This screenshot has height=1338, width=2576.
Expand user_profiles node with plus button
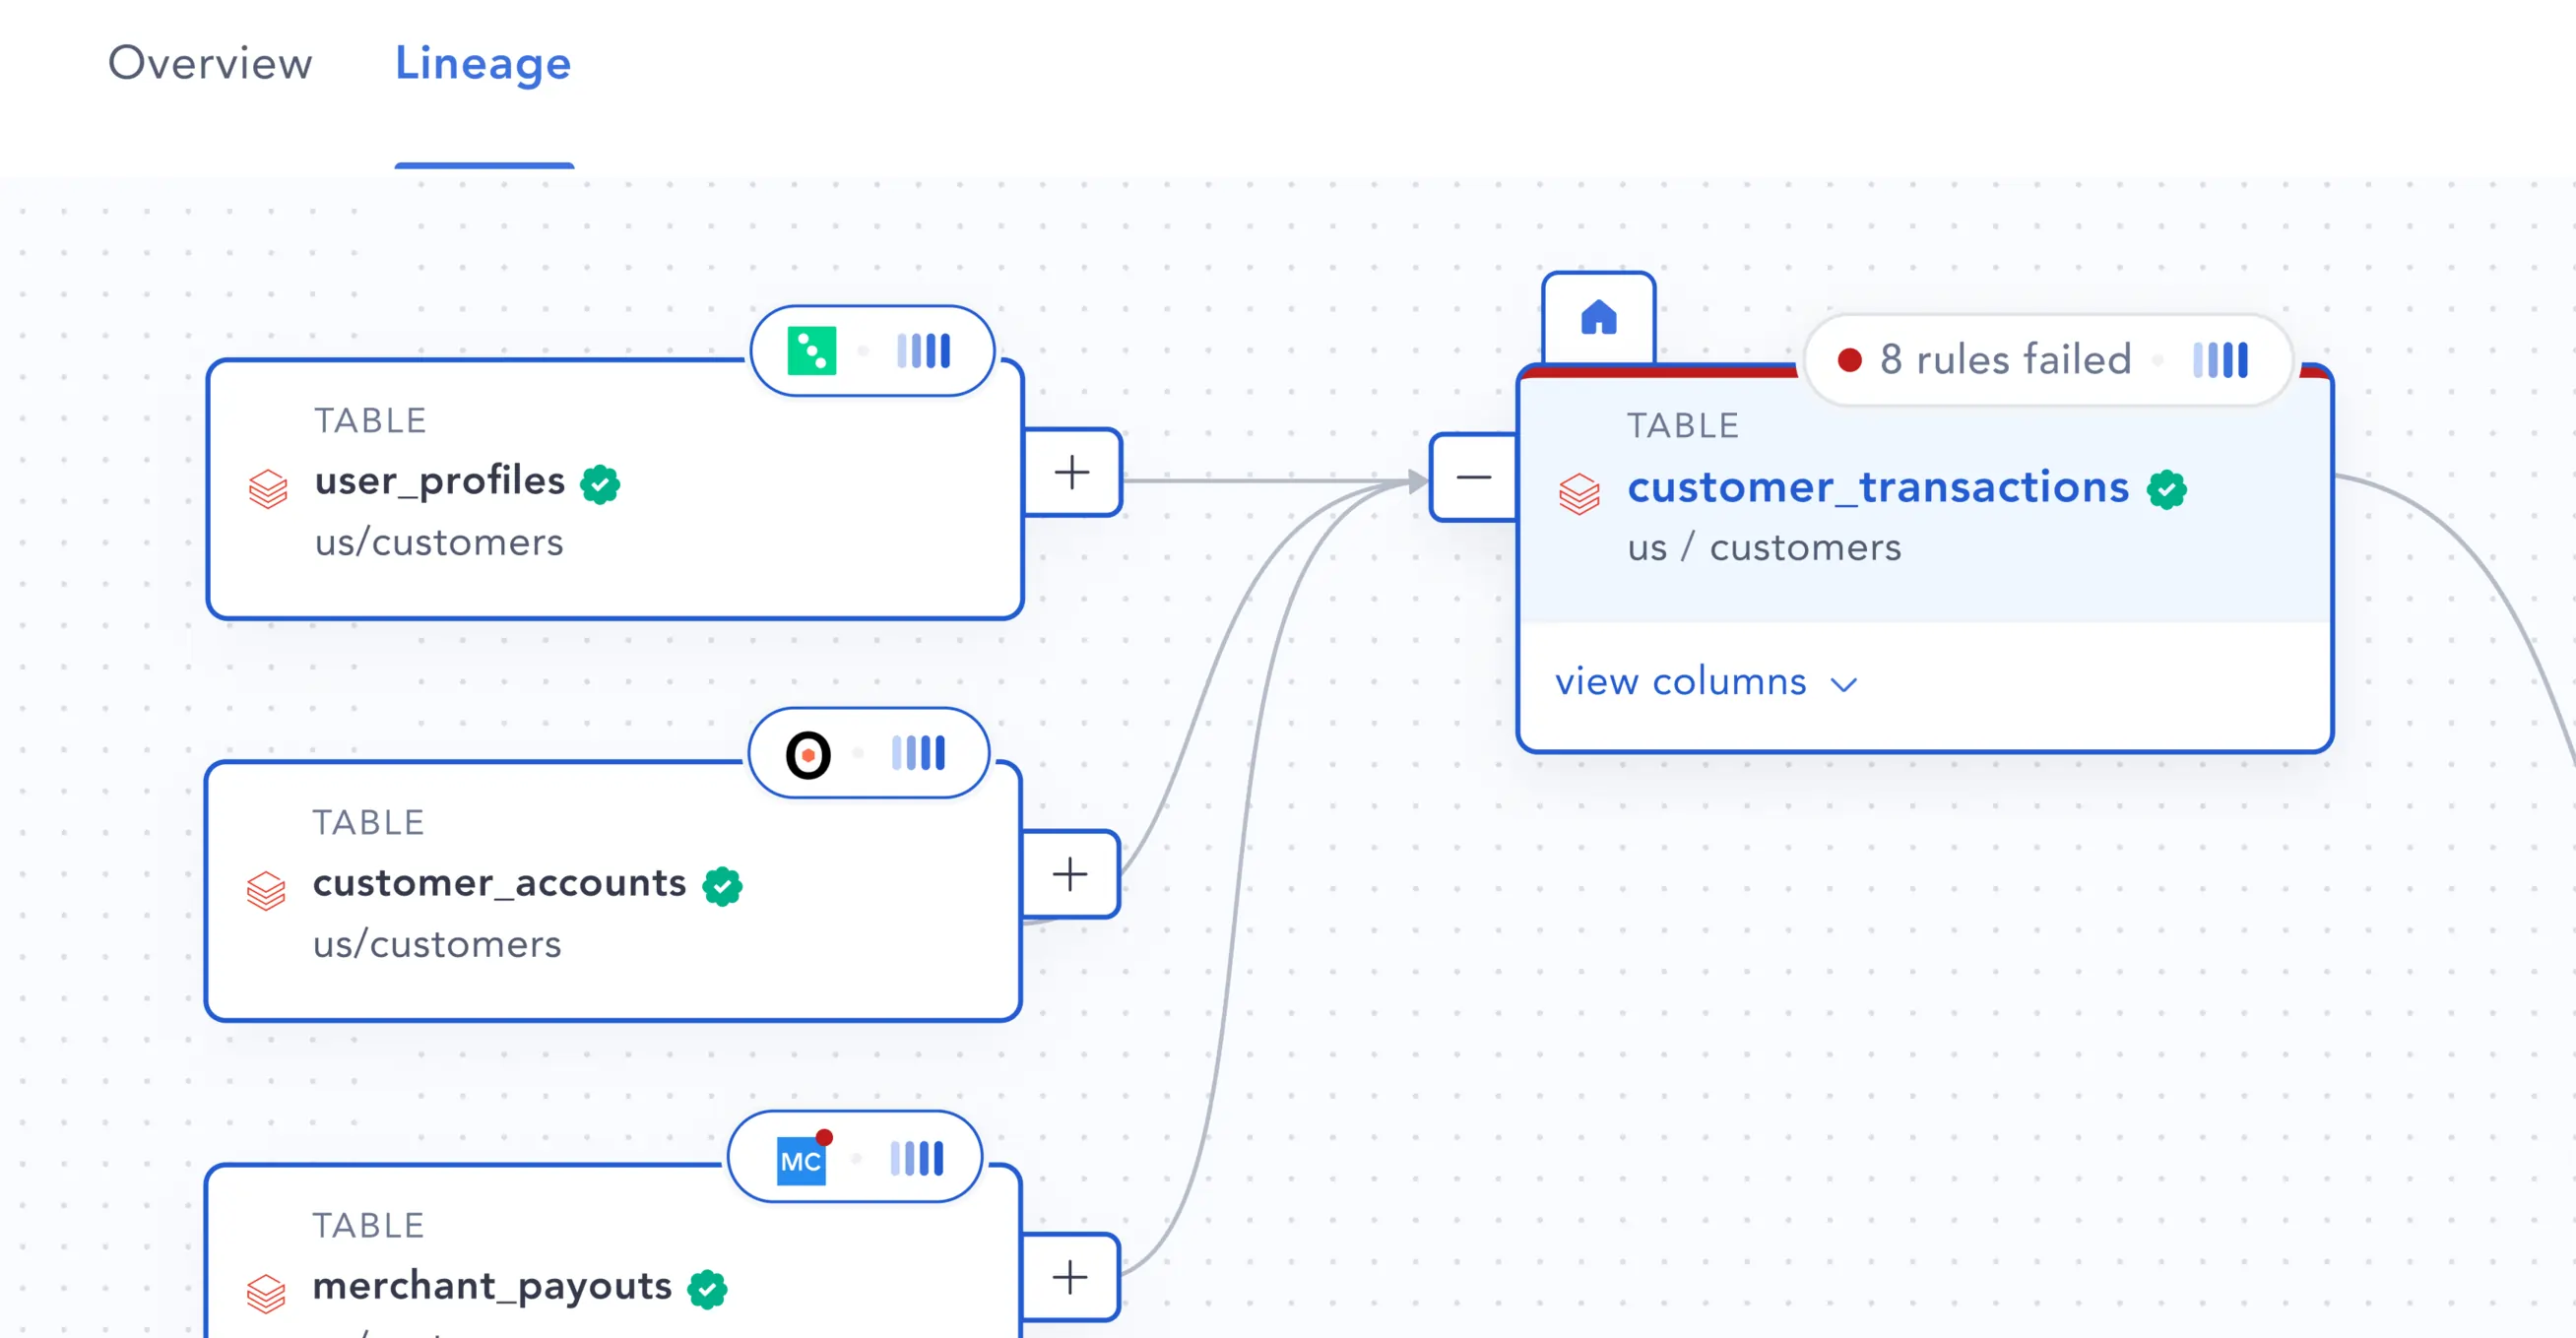pos(1072,473)
